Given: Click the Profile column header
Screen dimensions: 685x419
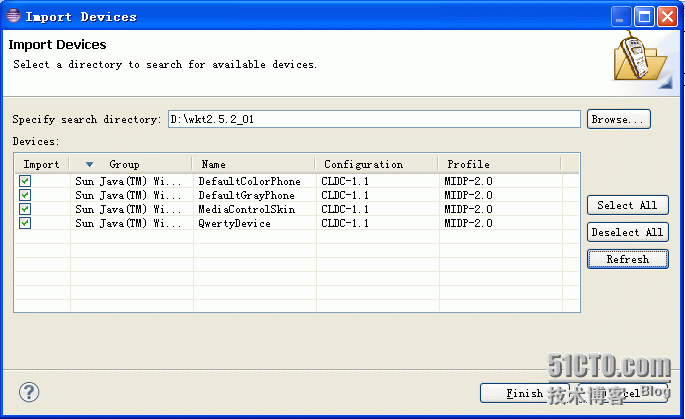Looking at the screenshot, I should (499, 164).
